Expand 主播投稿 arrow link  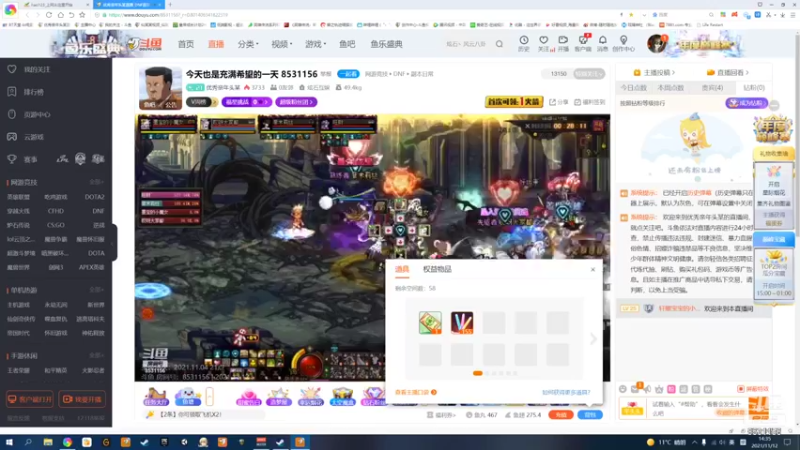point(655,72)
